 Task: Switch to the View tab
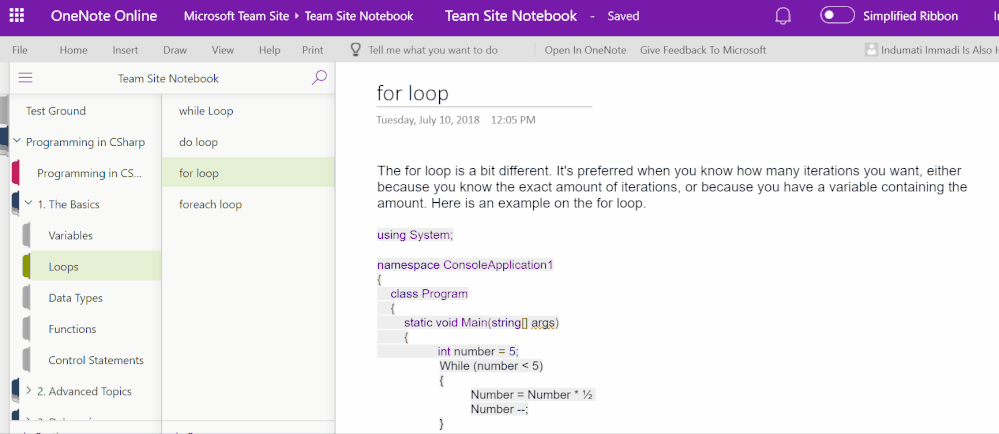coord(223,50)
